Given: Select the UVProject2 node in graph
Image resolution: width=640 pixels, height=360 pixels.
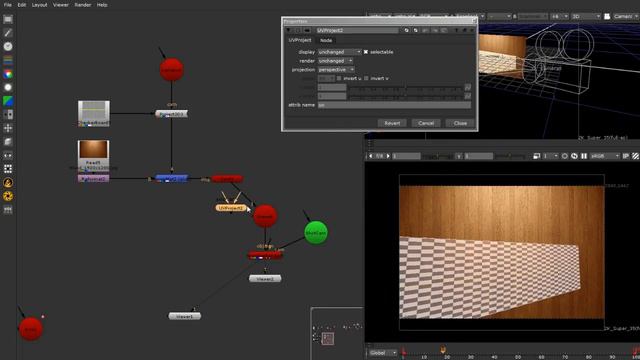Looking at the screenshot, I should [231, 208].
